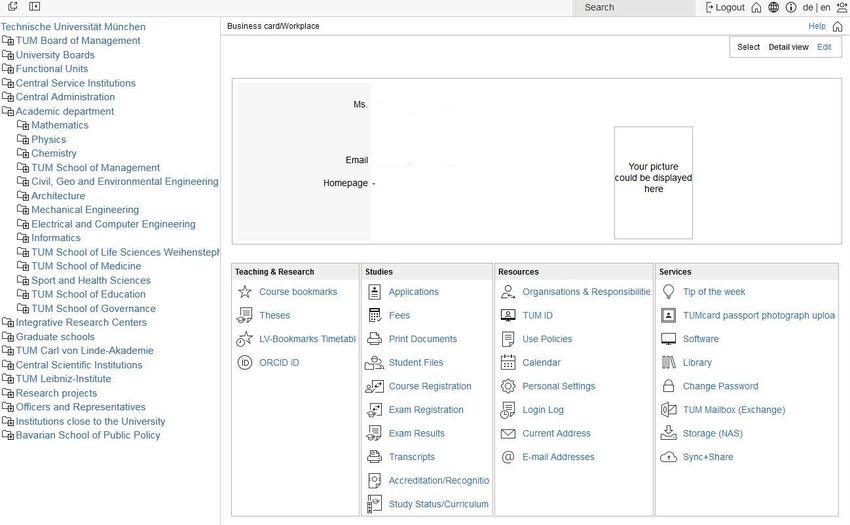Open the Physics department link
The width and height of the screenshot is (850, 525).
tap(49, 139)
